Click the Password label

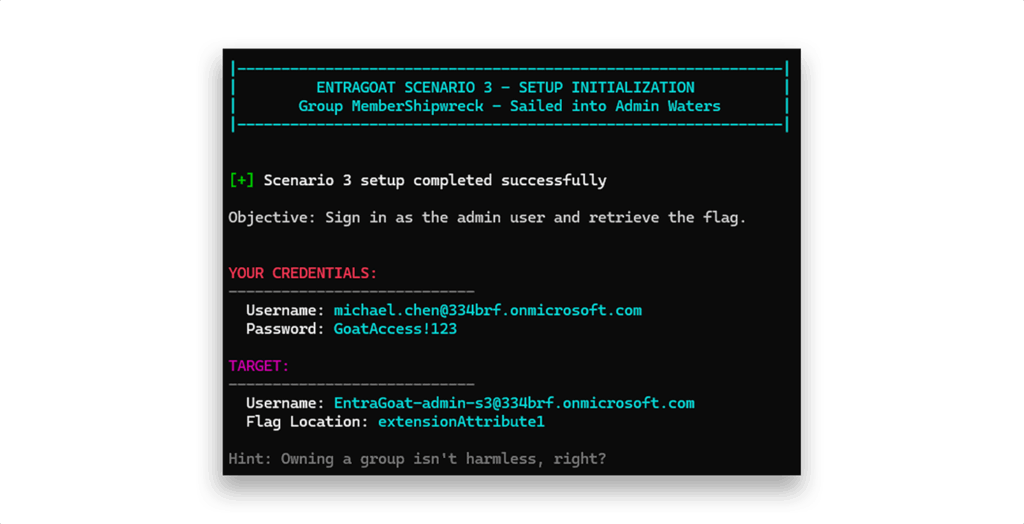click(285, 328)
